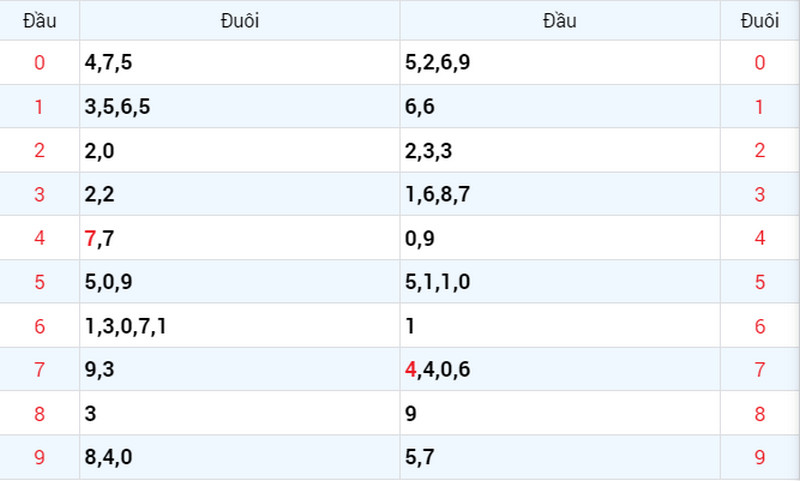Click the cell with 1,3,0,7,1
The width and height of the screenshot is (800, 481).
click(x=240, y=326)
